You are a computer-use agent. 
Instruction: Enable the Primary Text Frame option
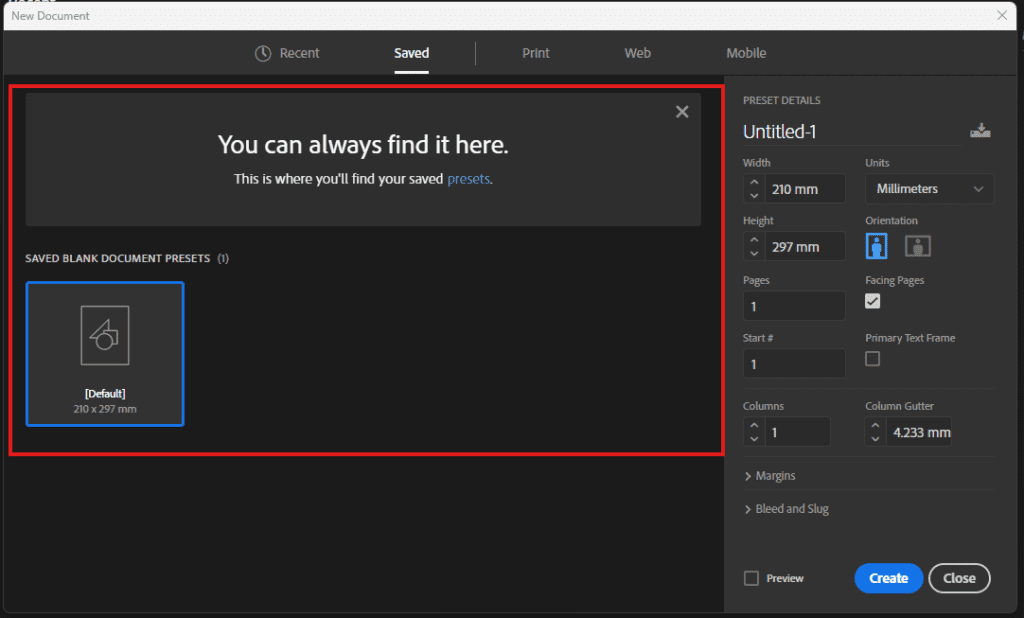pyautogui.click(x=872, y=358)
